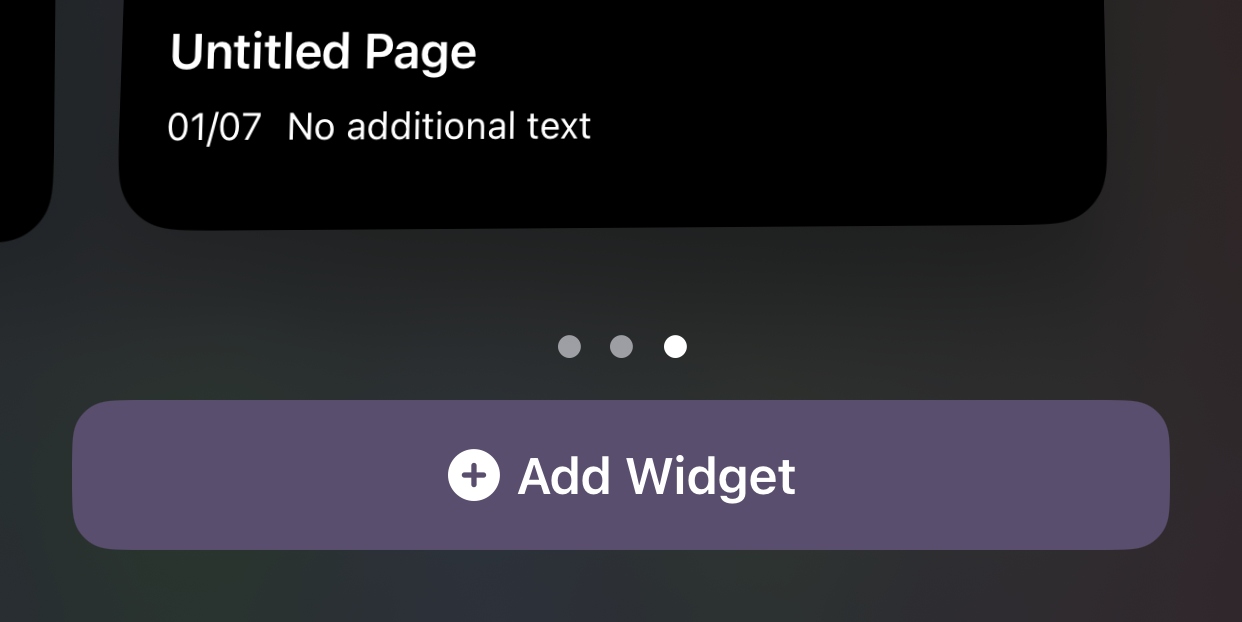Screen dimensions: 1242x622
Task: Click the plus icon on Add Widget
Action: (473, 475)
